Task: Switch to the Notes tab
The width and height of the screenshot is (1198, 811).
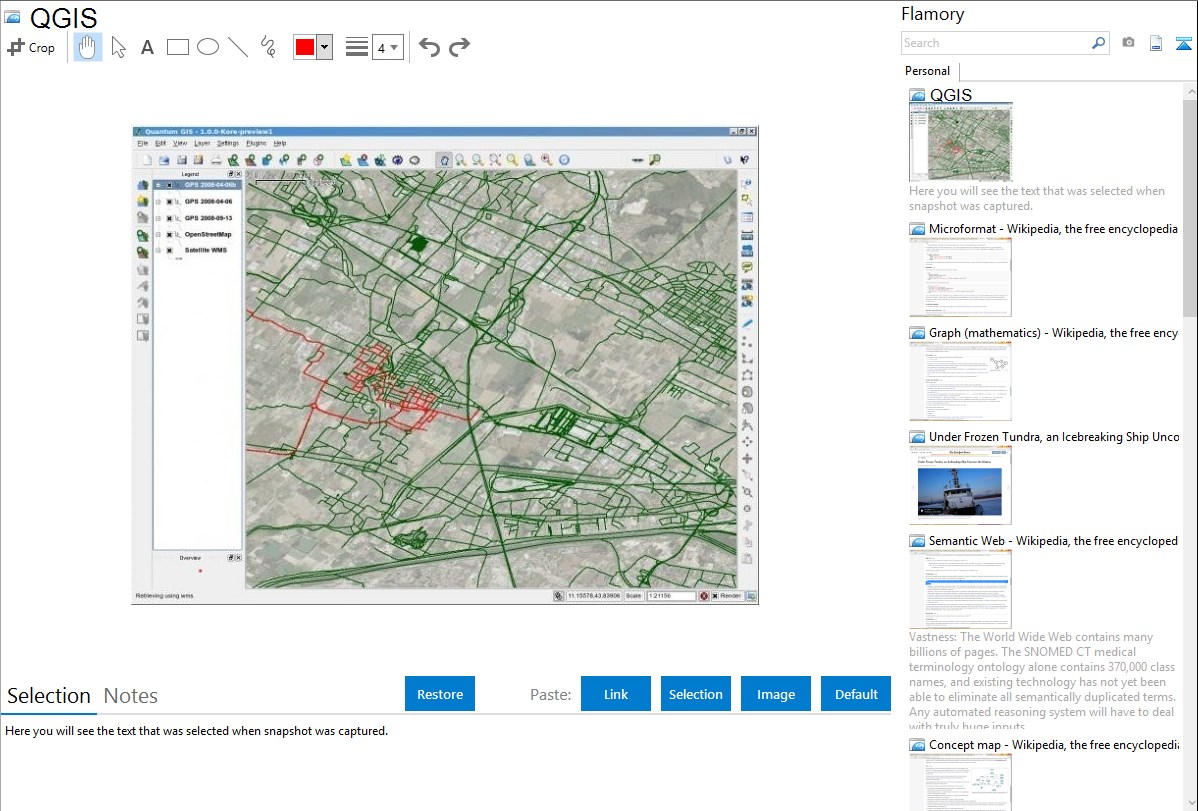Action: [x=131, y=696]
